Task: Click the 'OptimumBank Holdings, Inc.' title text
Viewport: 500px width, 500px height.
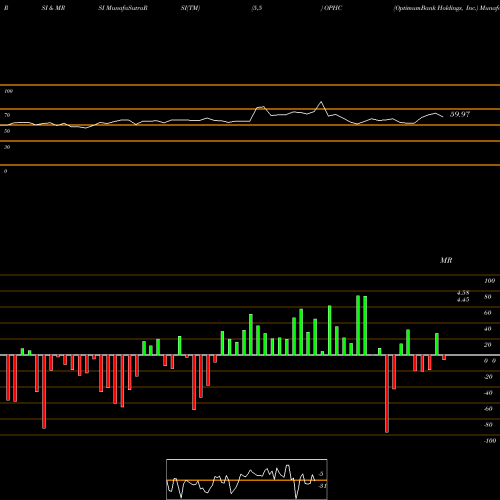Action: point(436,8)
